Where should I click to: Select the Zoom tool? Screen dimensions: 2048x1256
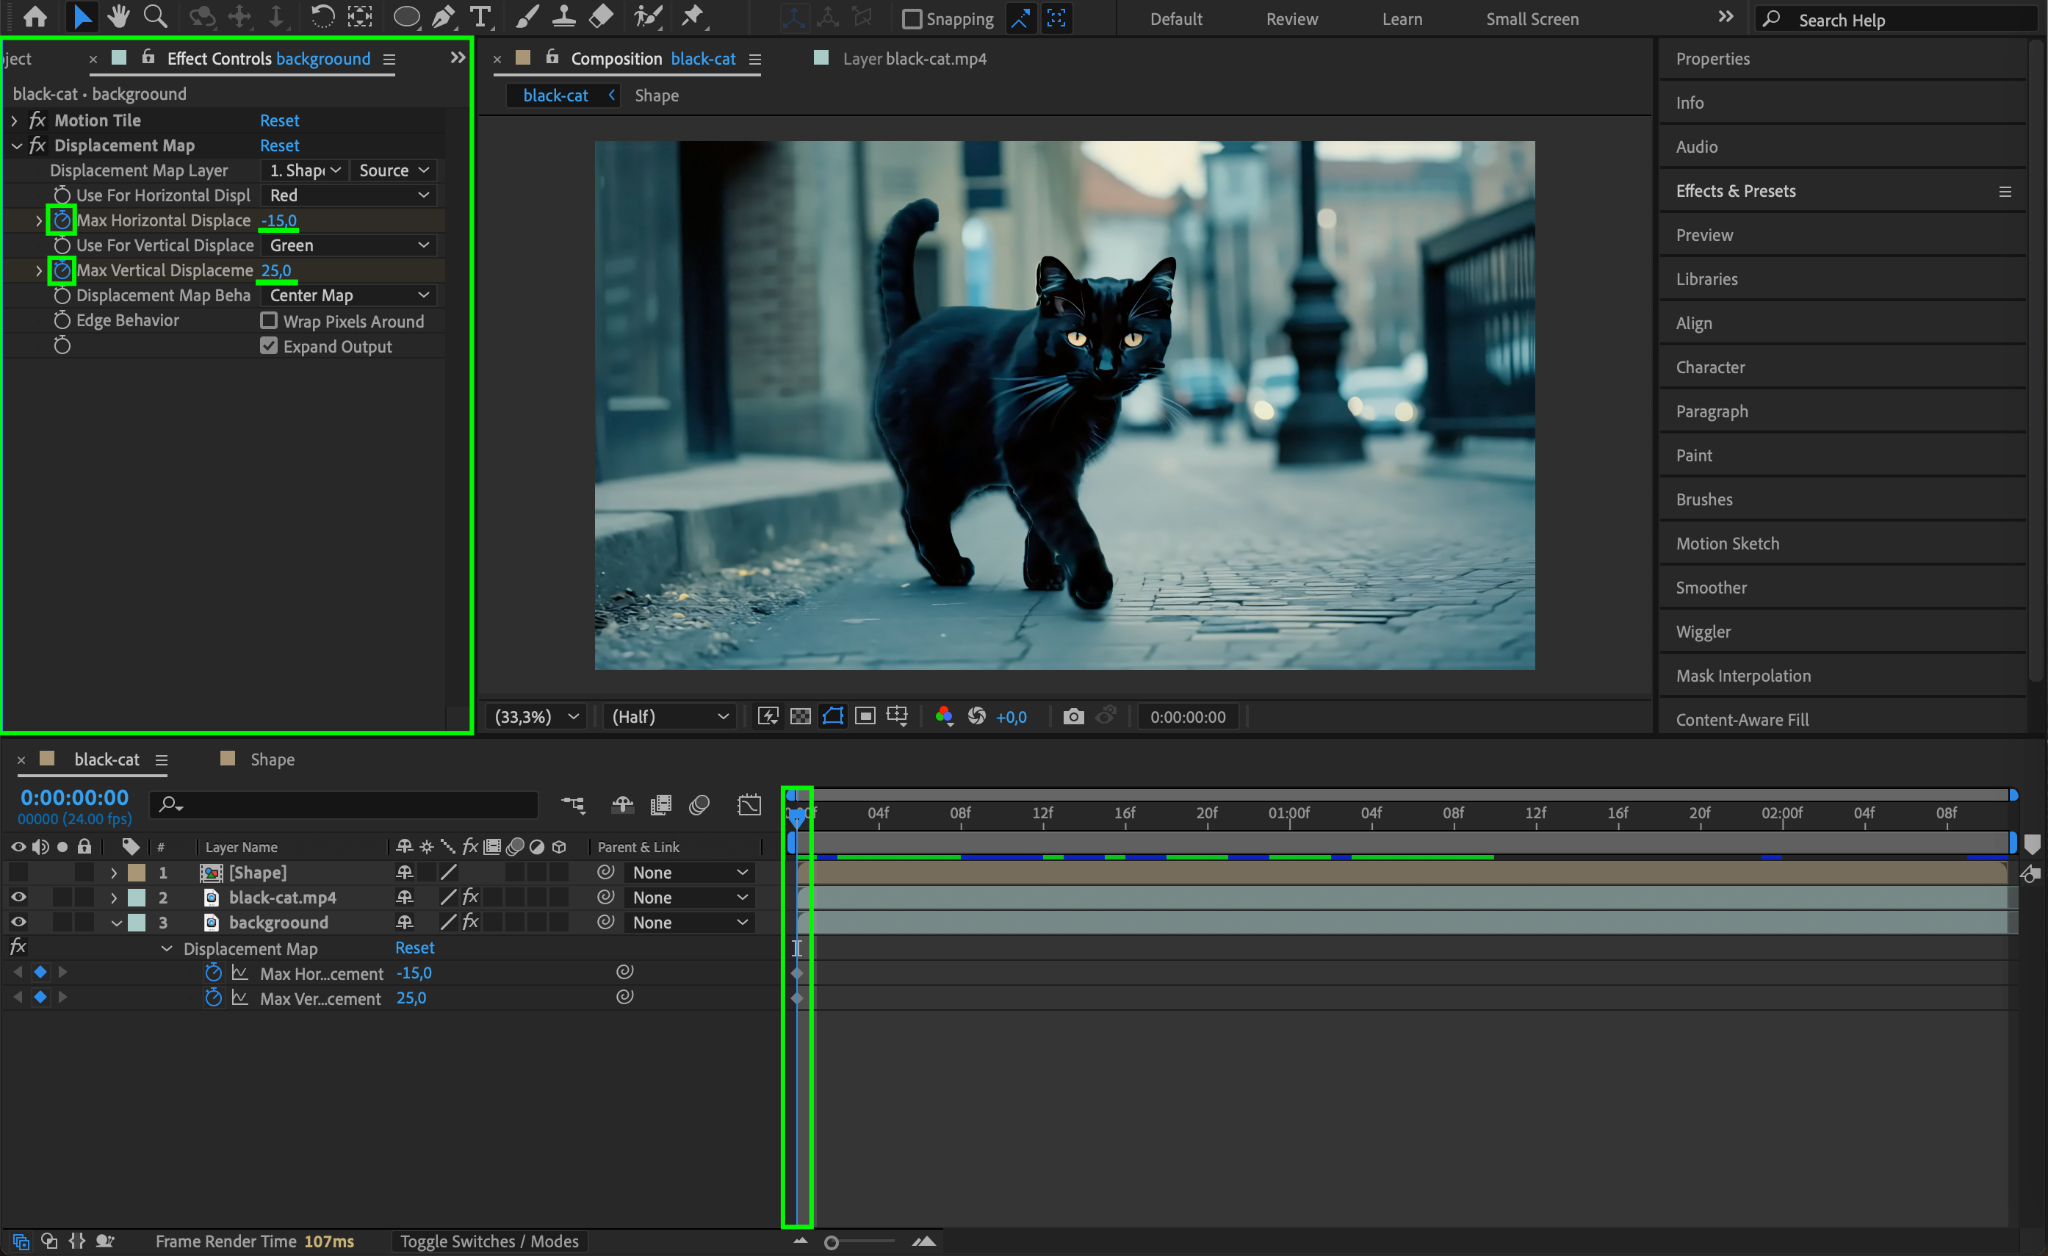coord(155,17)
